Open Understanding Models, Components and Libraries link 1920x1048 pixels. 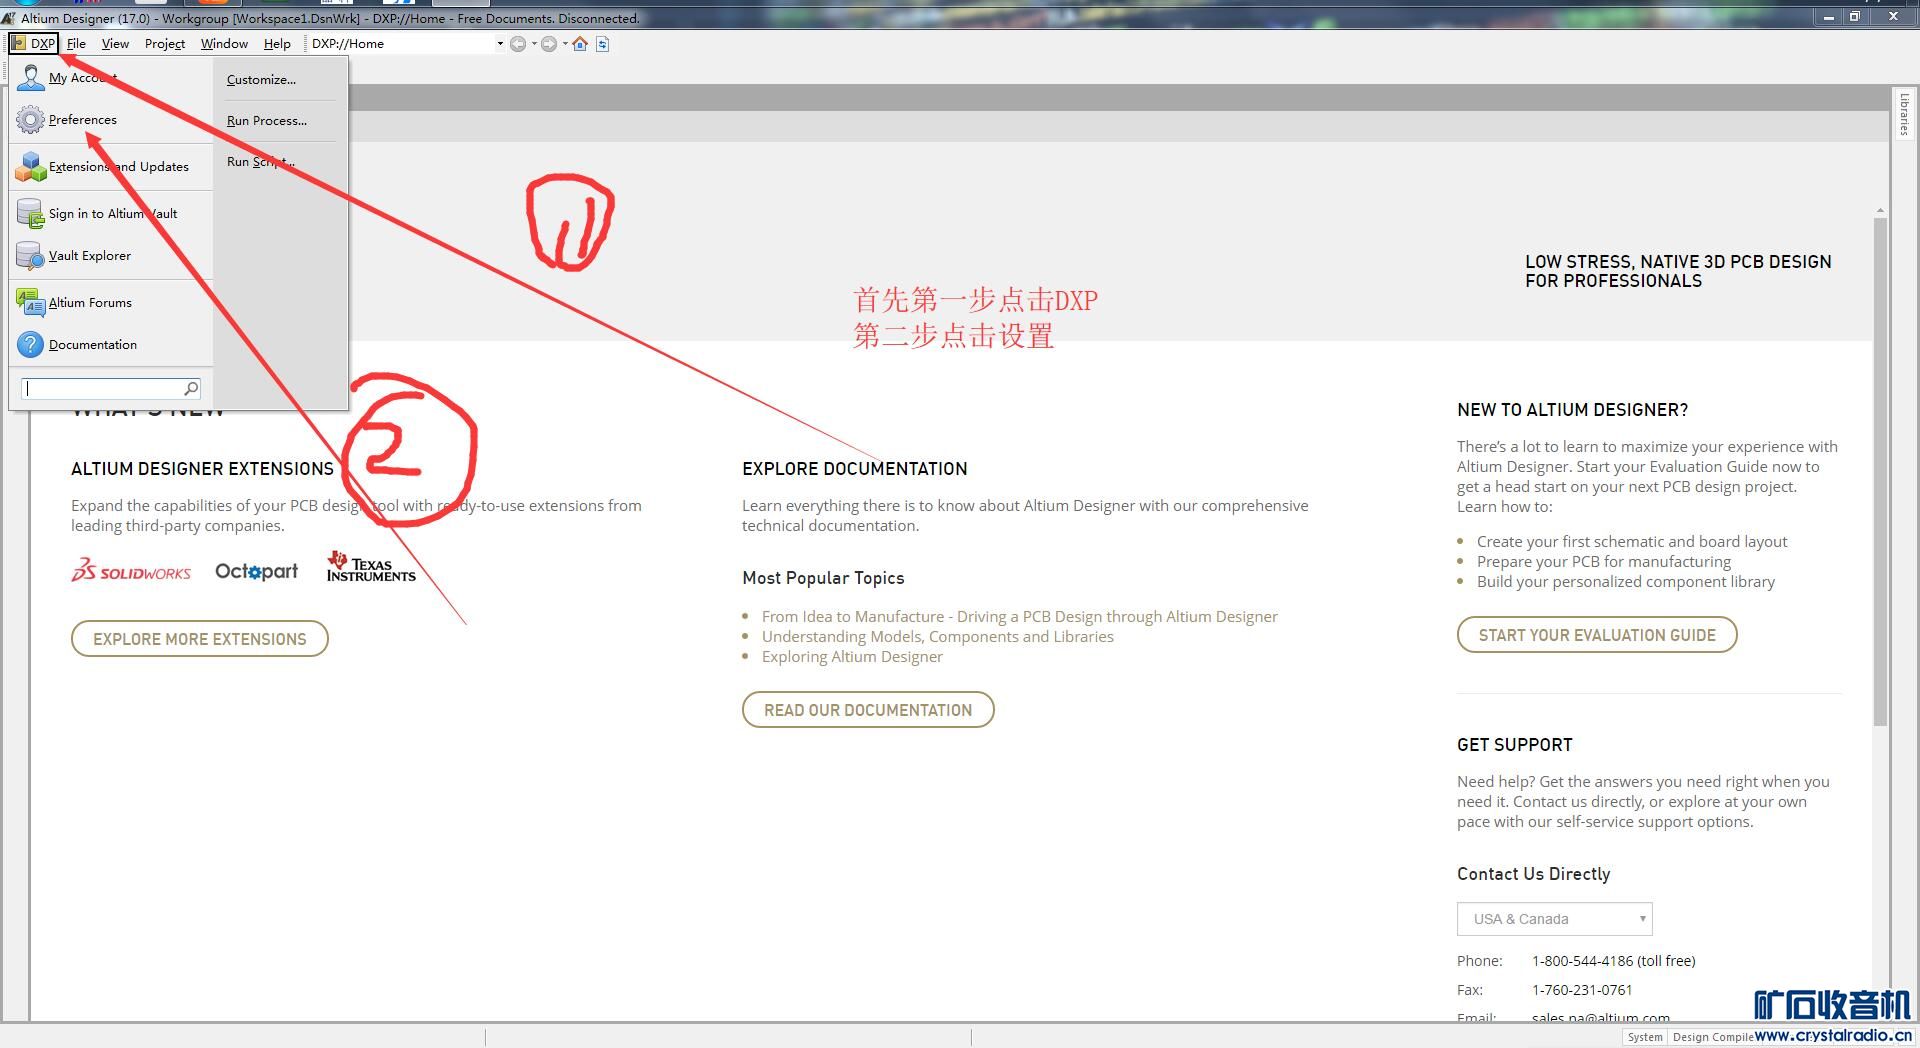(x=938, y=637)
